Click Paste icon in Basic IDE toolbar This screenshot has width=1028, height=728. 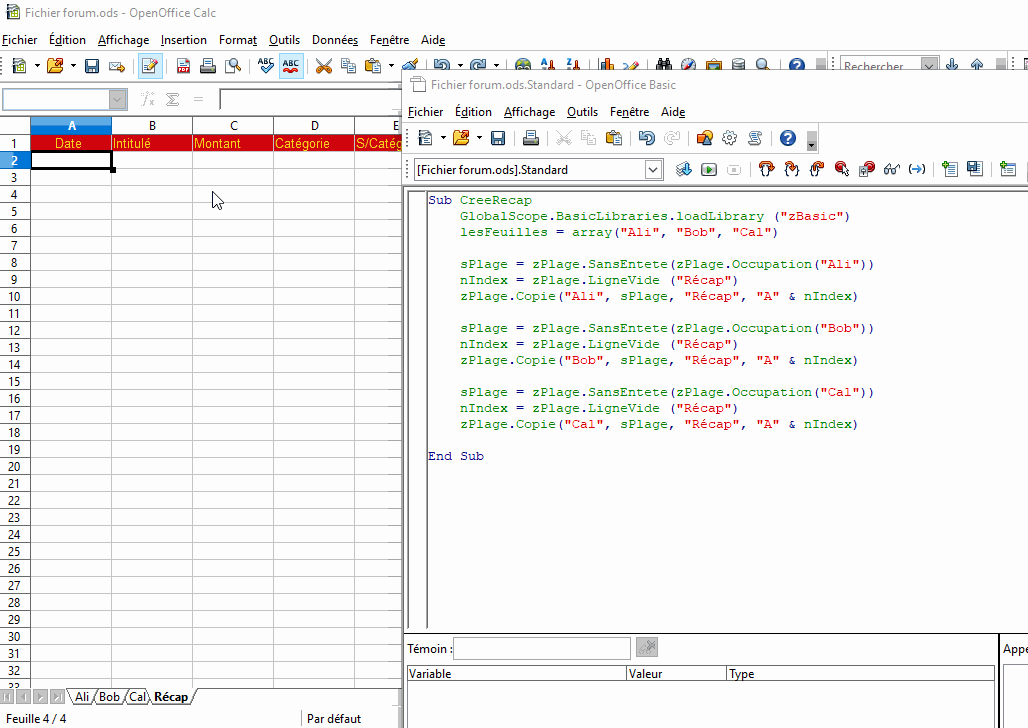coord(614,138)
